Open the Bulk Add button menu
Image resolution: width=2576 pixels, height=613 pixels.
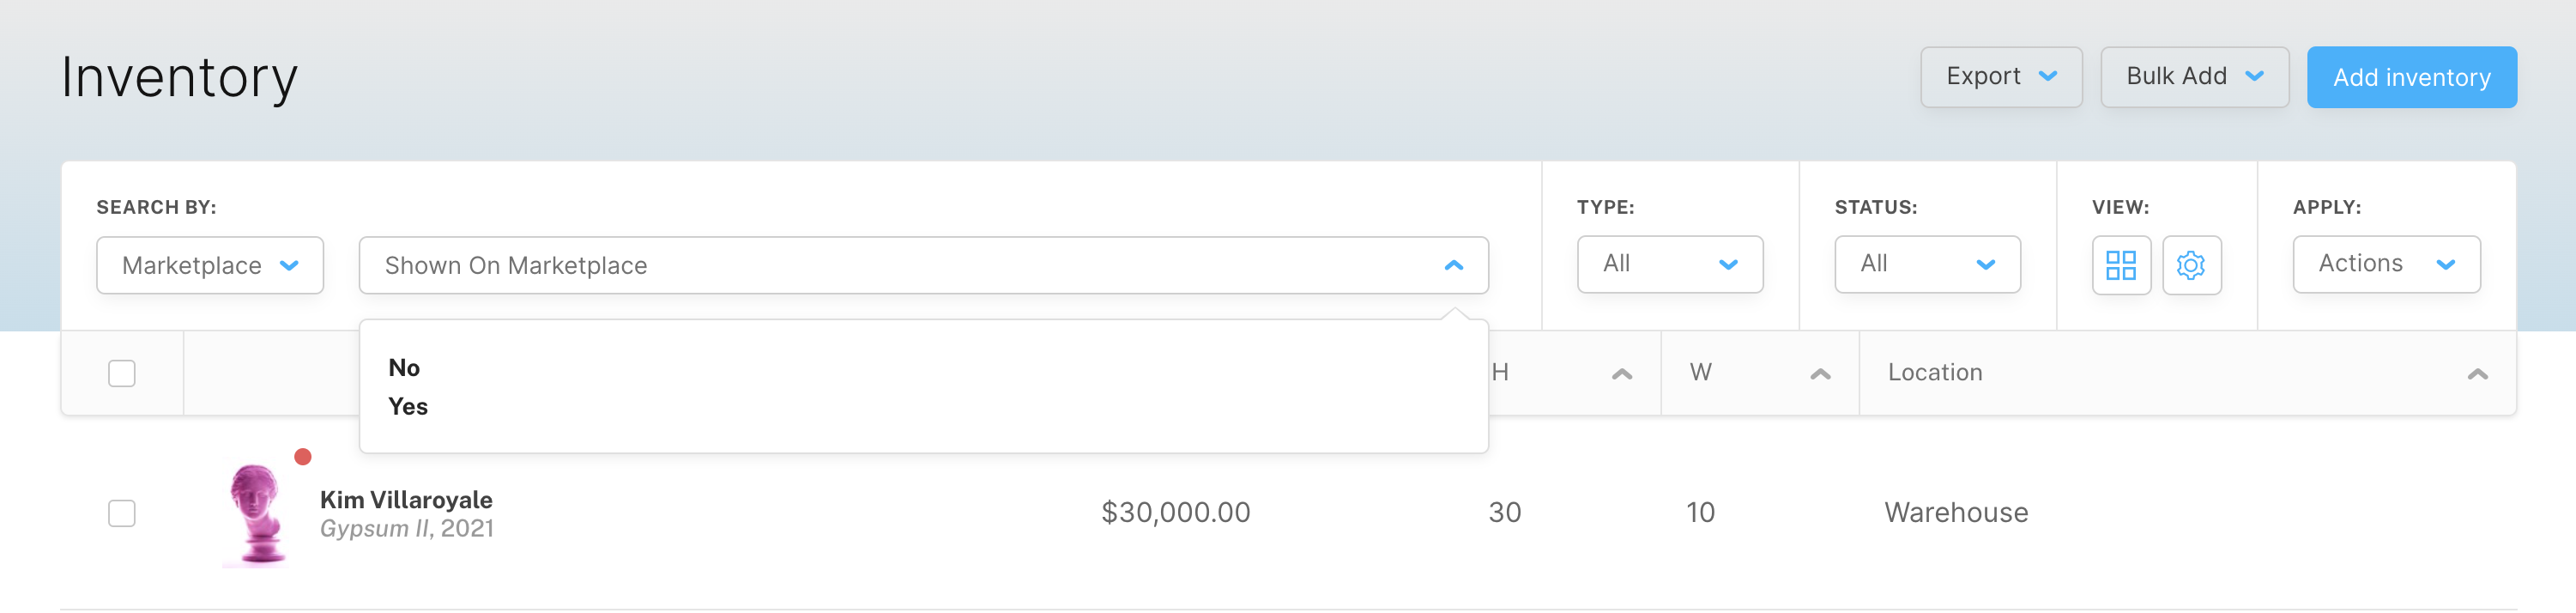point(2194,77)
